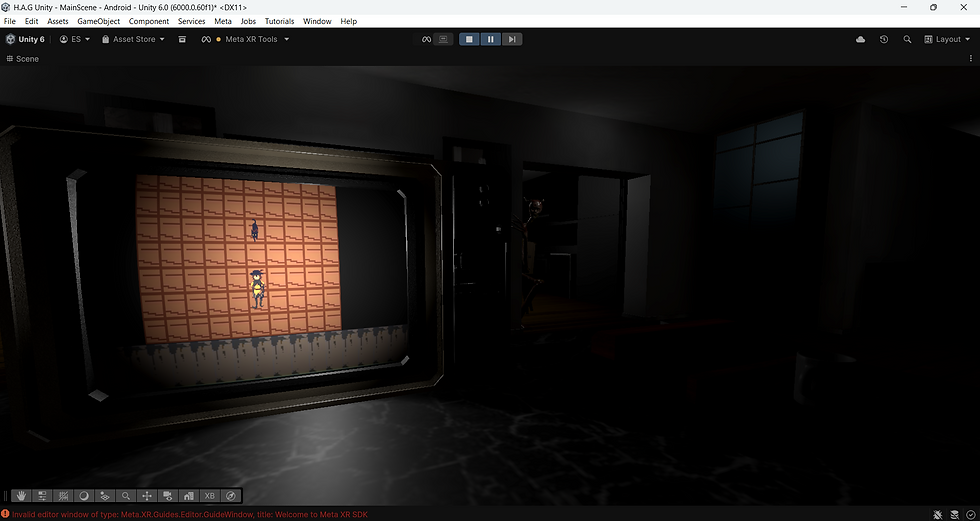The image size is (980, 521).
Task: Open the File menu
Action: [9, 21]
